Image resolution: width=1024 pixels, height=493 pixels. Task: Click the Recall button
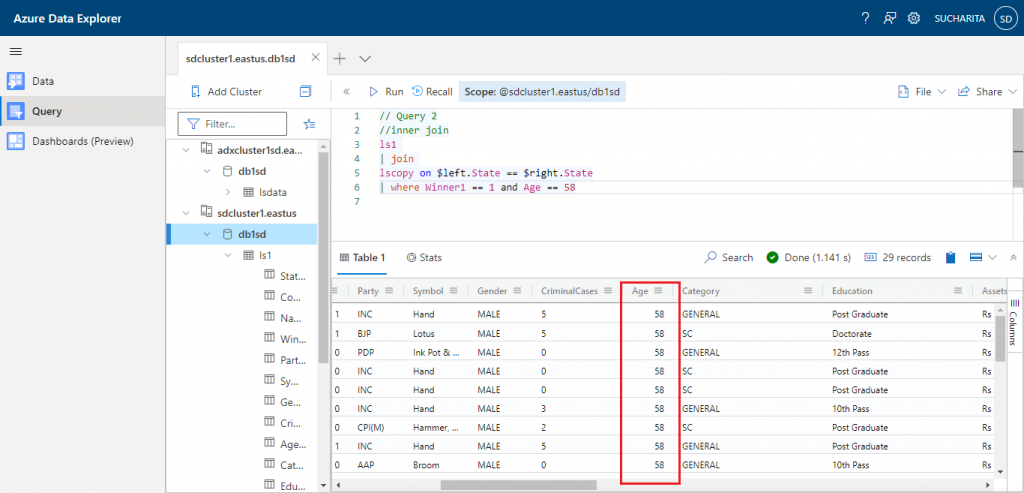point(432,91)
